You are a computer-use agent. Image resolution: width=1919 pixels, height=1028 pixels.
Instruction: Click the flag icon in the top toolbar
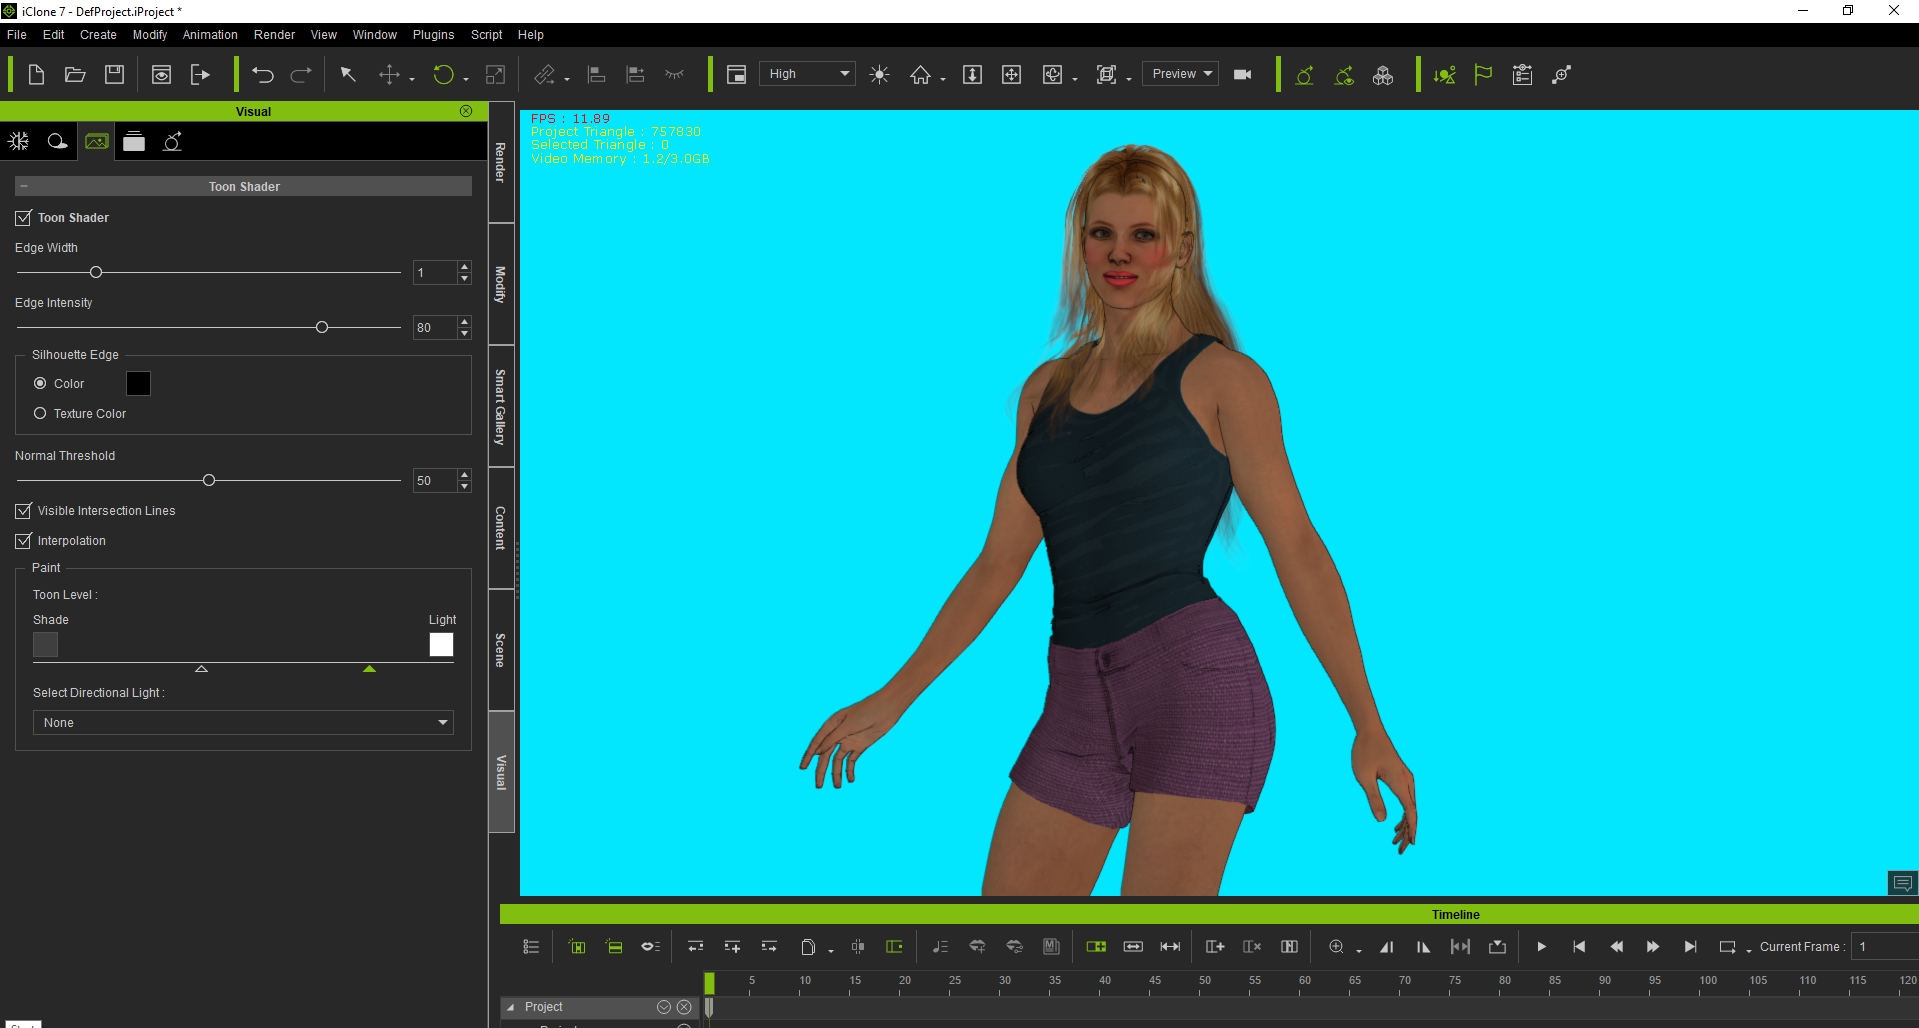pyautogui.click(x=1483, y=75)
